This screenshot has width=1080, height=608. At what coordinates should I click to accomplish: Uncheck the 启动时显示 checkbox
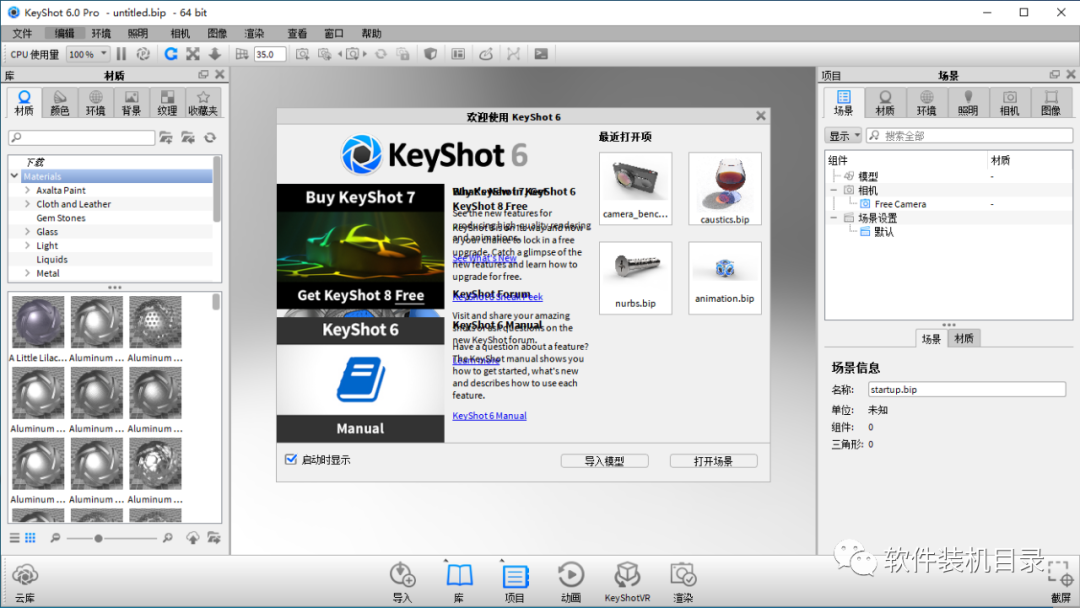291,459
